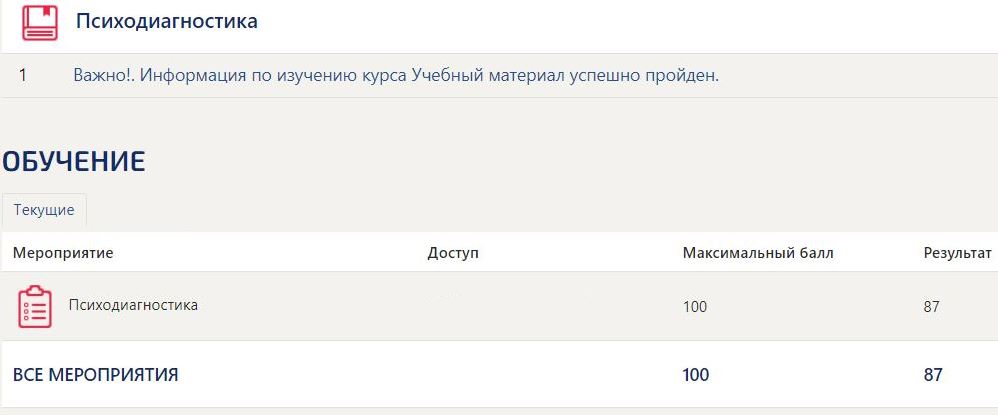
Task: Click the bold total maximum score 100
Action: pyautogui.click(x=696, y=375)
